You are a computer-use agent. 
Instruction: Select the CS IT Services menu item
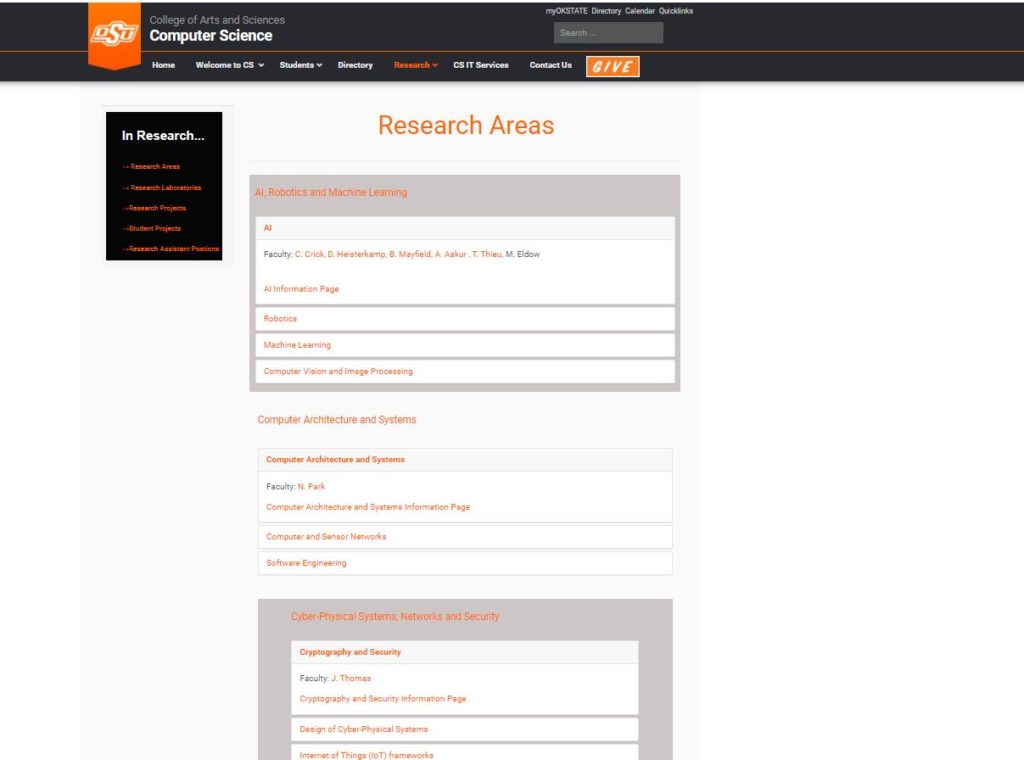point(480,65)
